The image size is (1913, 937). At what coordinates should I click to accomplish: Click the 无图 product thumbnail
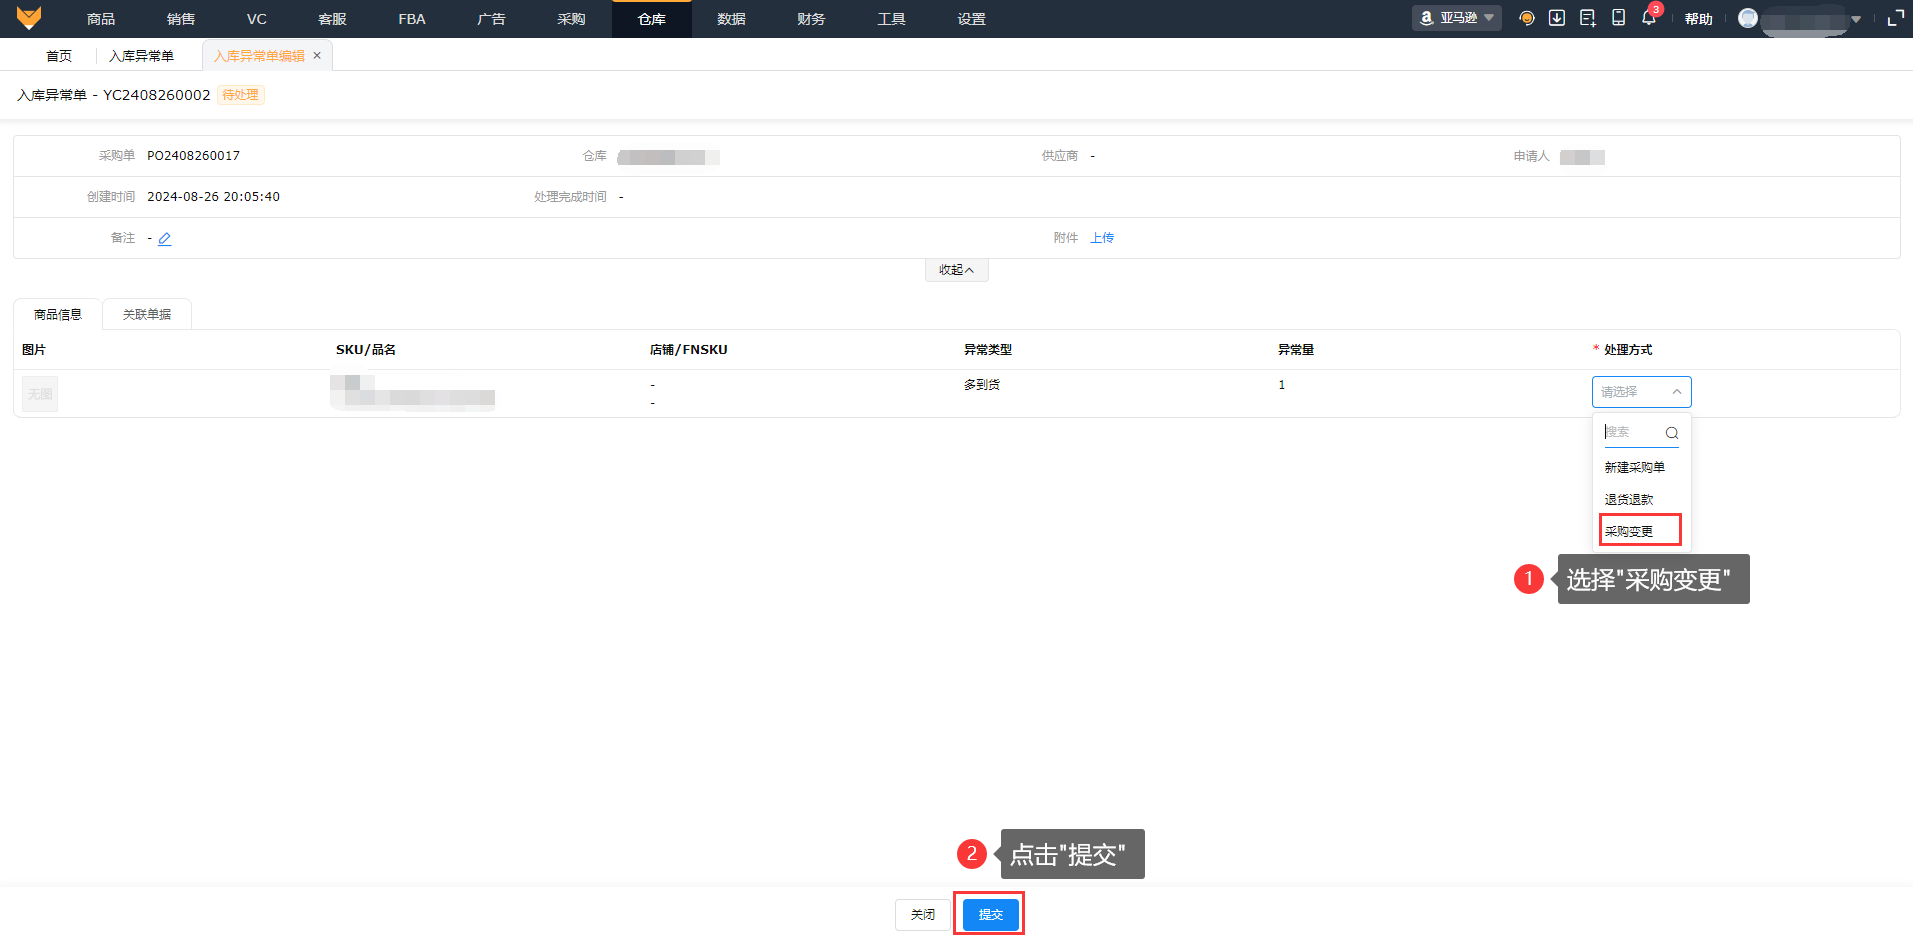coord(40,394)
